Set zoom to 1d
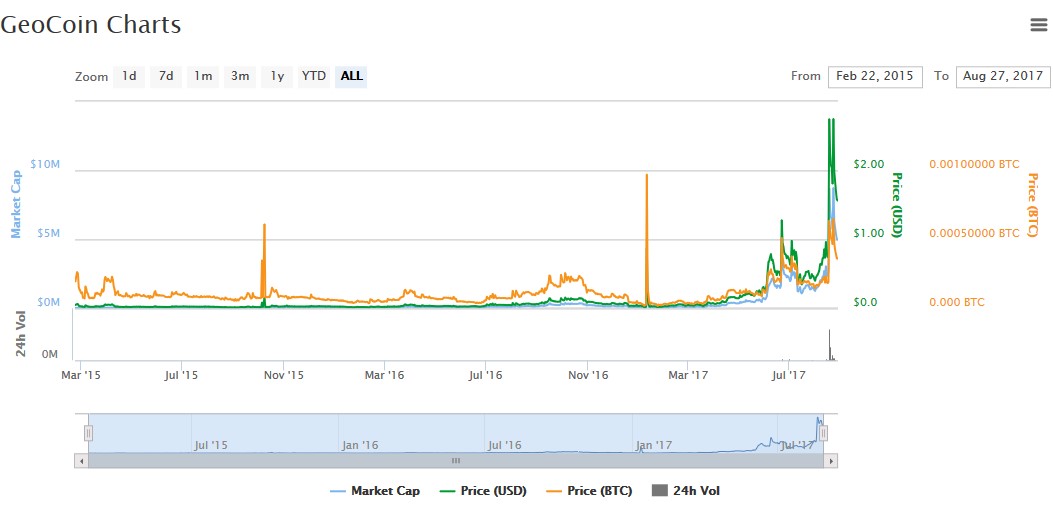 pyautogui.click(x=129, y=77)
